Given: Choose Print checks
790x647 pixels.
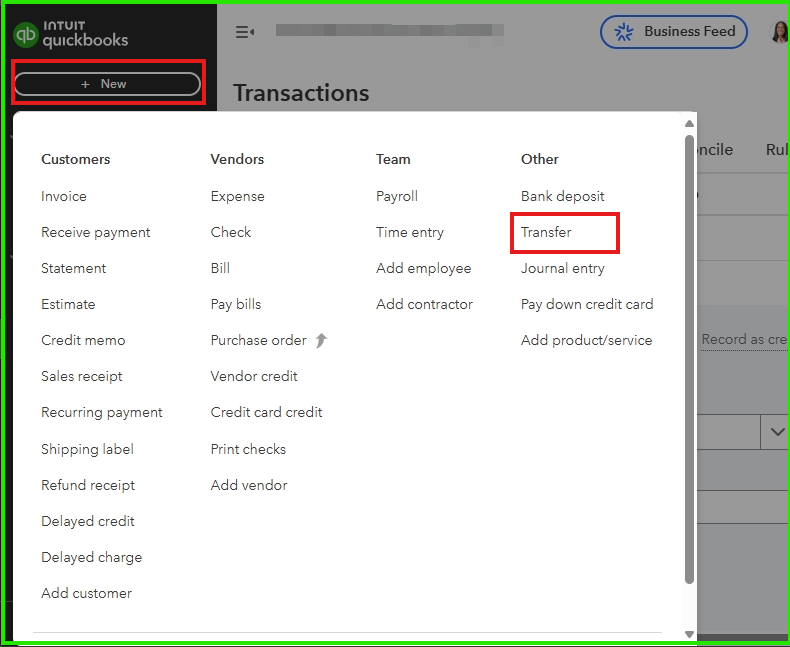Looking at the screenshot, I should pyautogui.click(x=248, y=449).
